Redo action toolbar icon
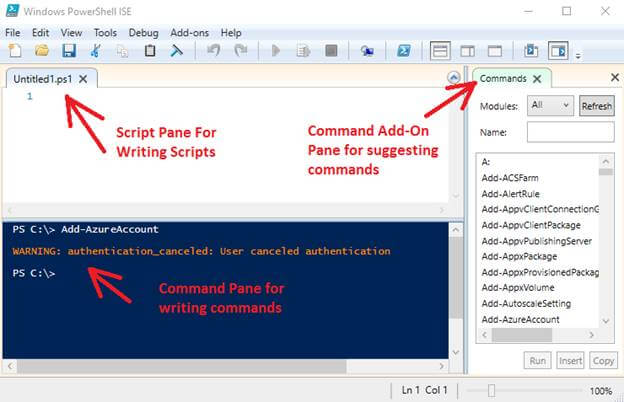Screen dimensions: 624x402 click(x=241, y=51)
